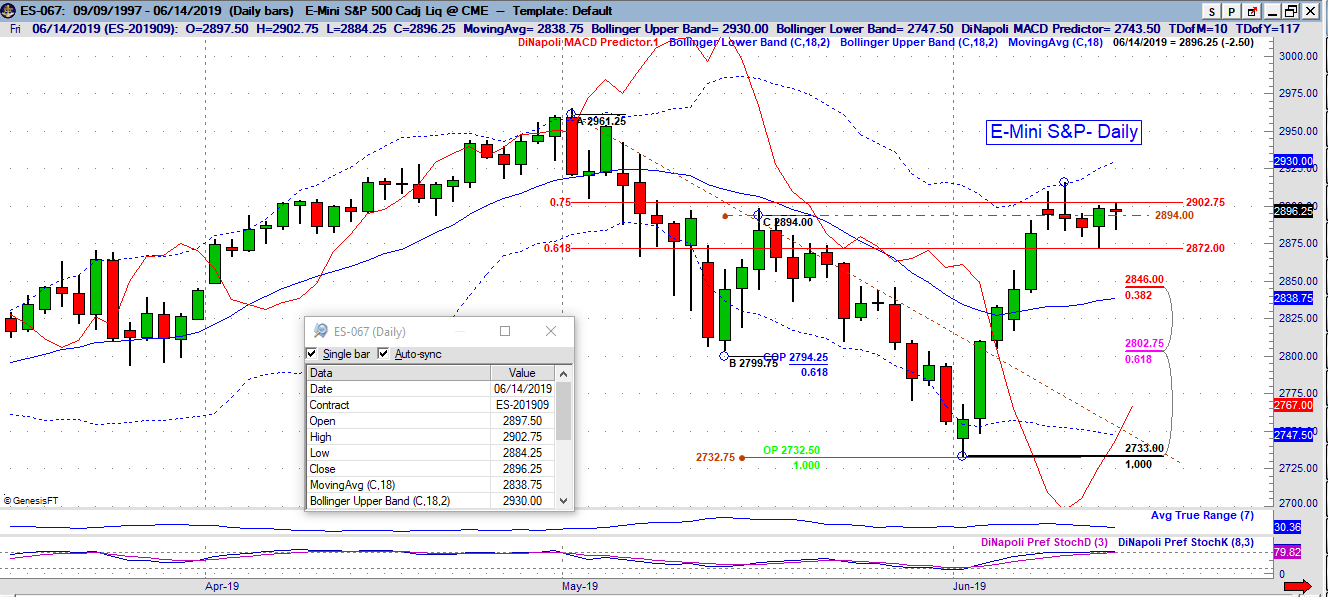Click the A 2961.25 point label
1328x597 pixels.
point(602,121)
